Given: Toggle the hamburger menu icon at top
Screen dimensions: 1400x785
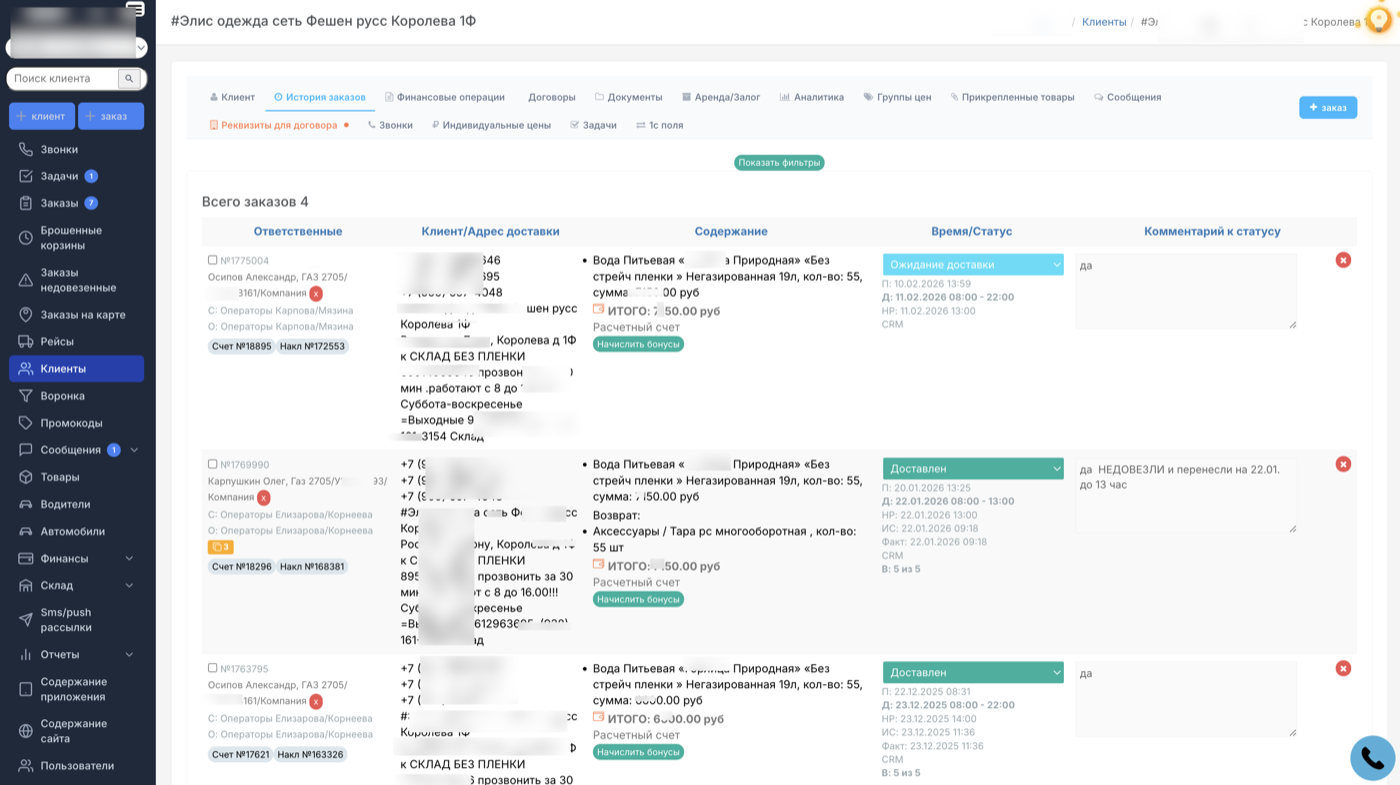Looking at the screenshot, I should pyautogui.click(x=135, y=9).
